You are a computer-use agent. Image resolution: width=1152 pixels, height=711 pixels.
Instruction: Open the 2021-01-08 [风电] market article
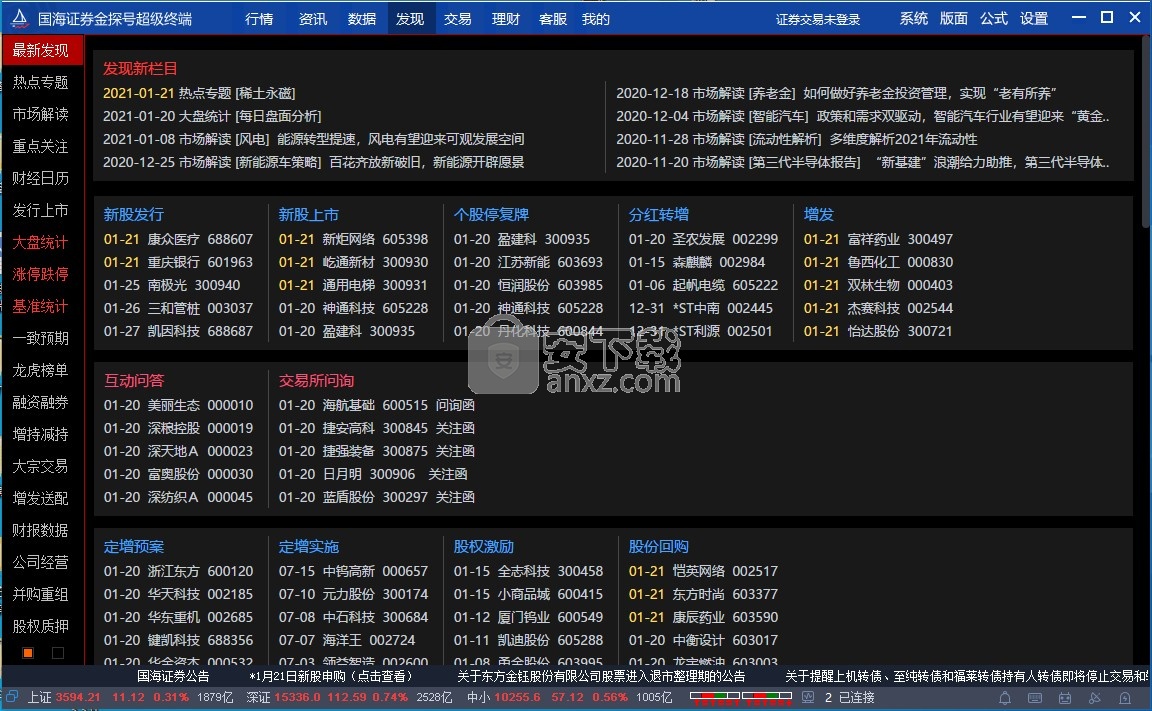314,139
